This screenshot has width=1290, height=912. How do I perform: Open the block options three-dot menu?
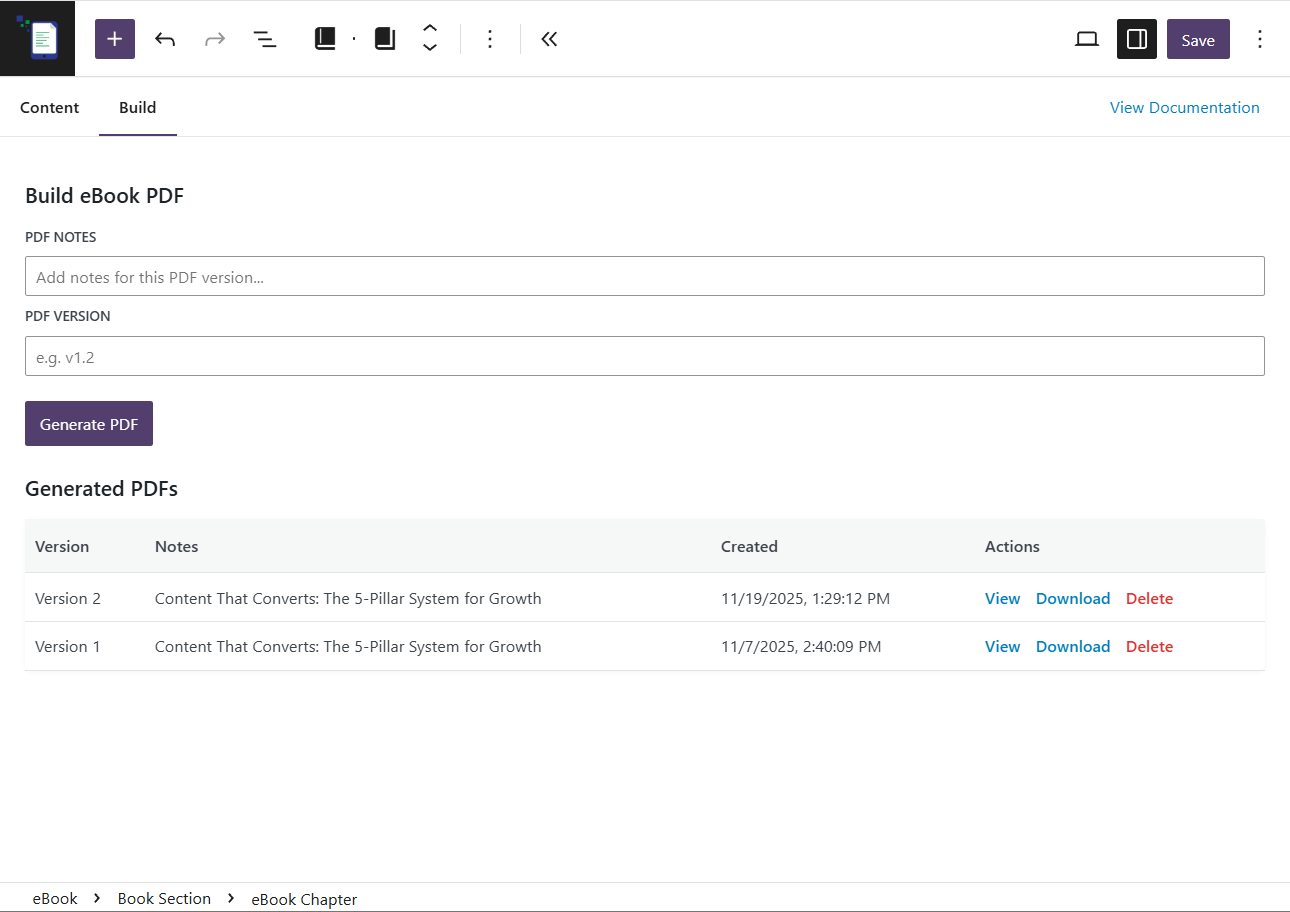[x=490, y=39]
